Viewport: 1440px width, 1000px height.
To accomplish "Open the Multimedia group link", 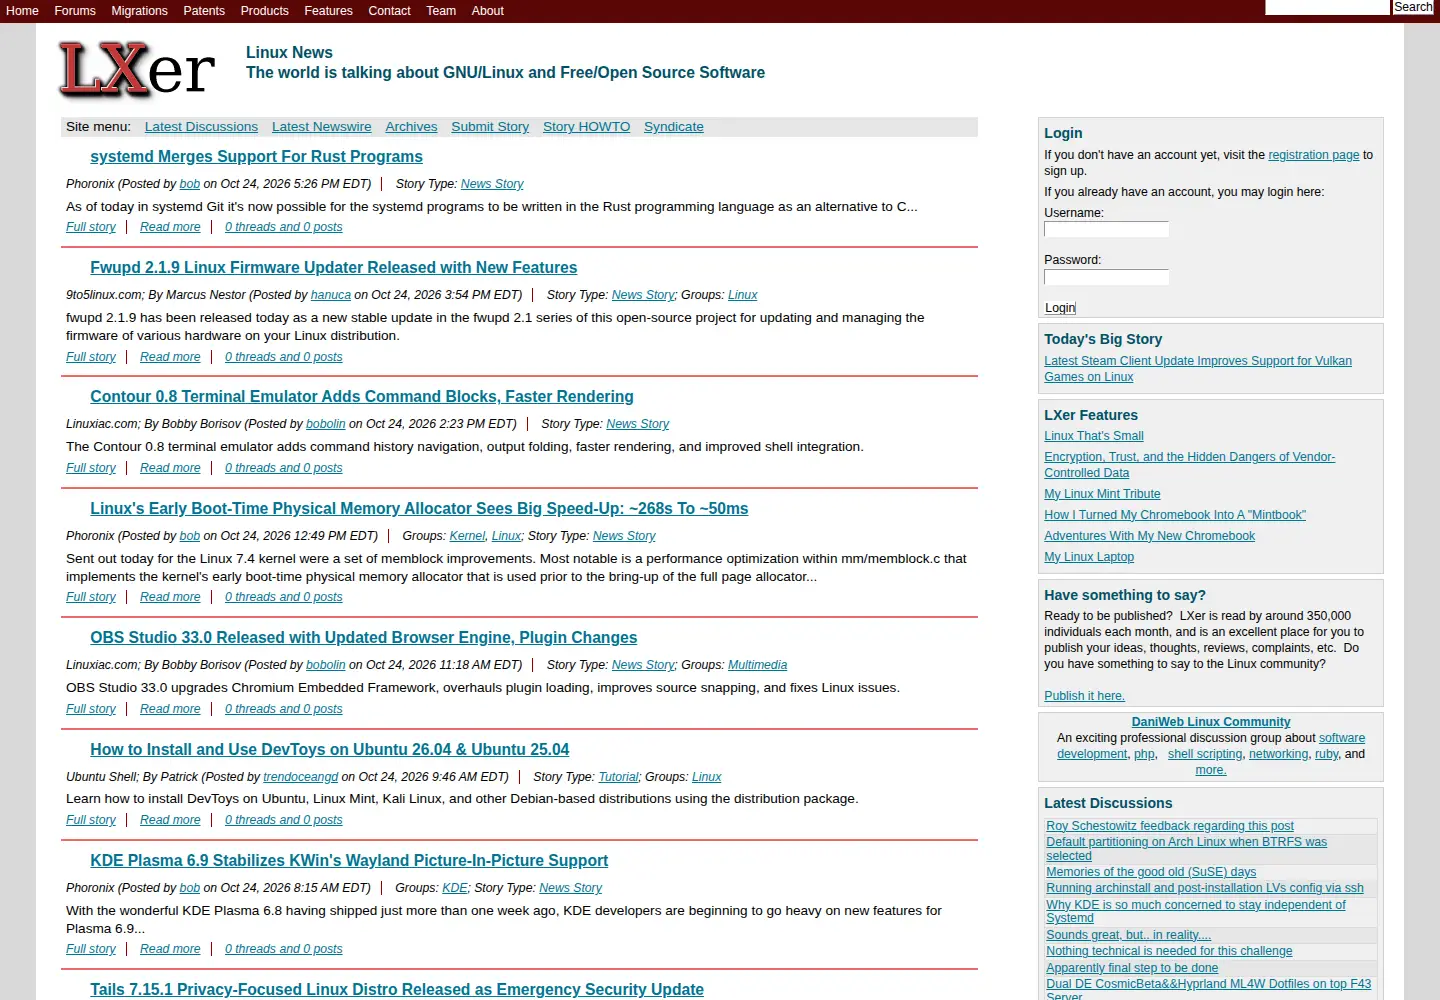I will point(757,665).
